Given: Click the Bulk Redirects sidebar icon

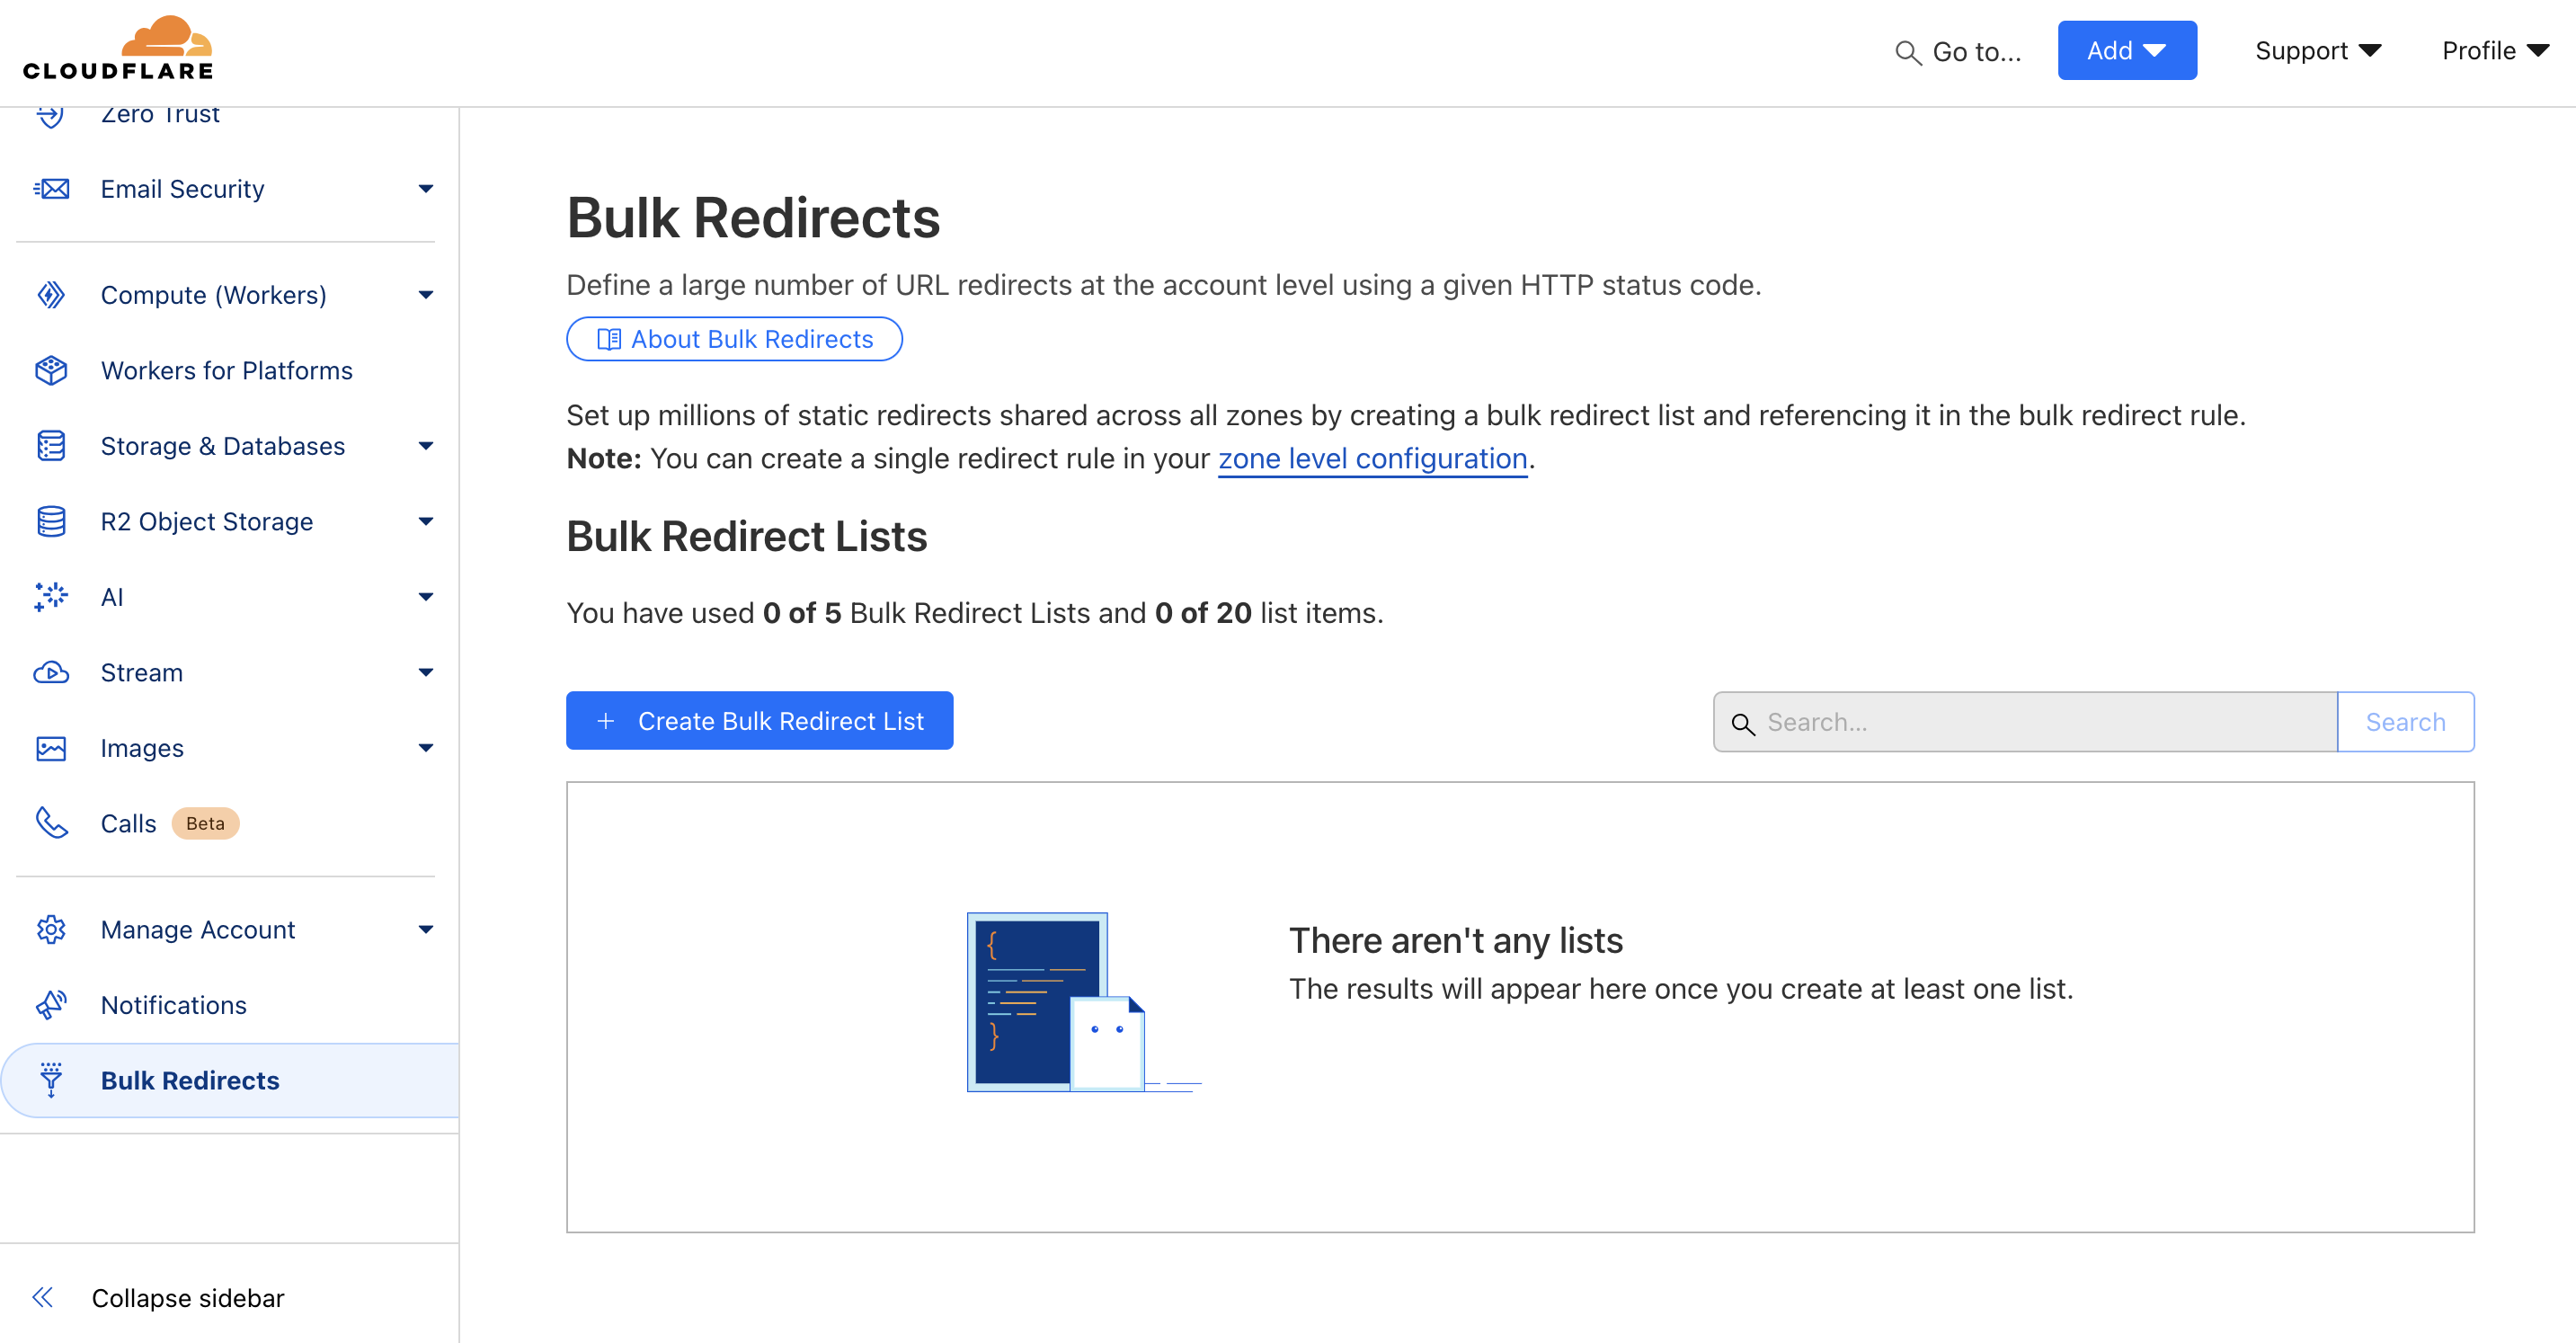Looking at the screenshot, I should [49, 1079].
